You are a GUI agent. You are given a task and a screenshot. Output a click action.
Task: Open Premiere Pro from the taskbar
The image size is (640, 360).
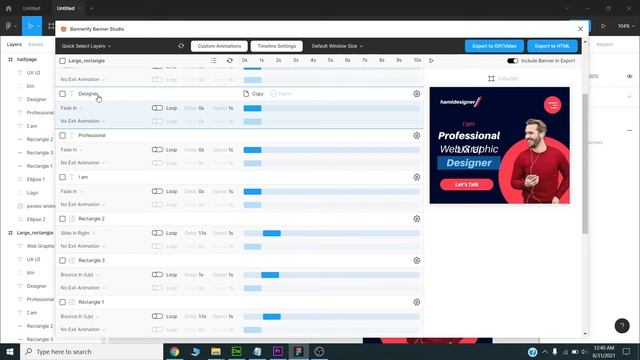point(278,351)
